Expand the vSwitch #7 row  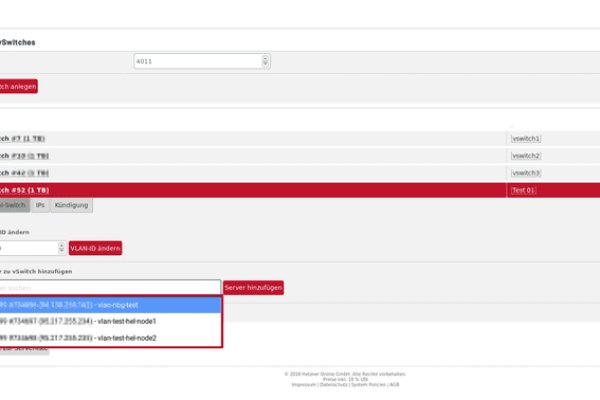(25, 139)
